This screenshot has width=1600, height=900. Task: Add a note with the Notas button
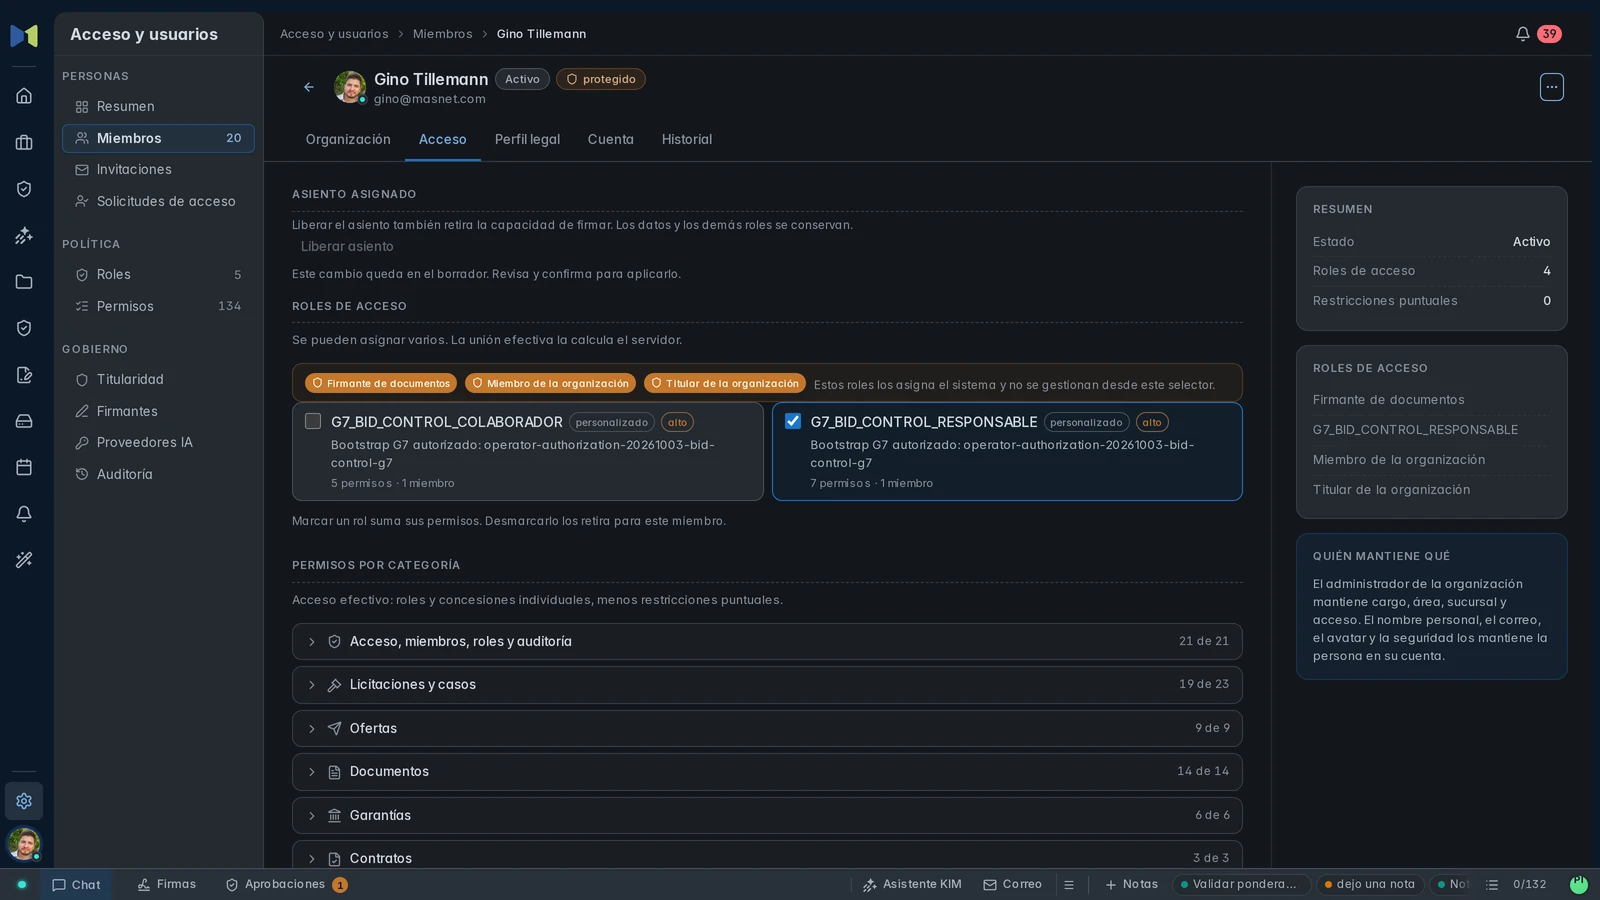(x=1131, y=885)
